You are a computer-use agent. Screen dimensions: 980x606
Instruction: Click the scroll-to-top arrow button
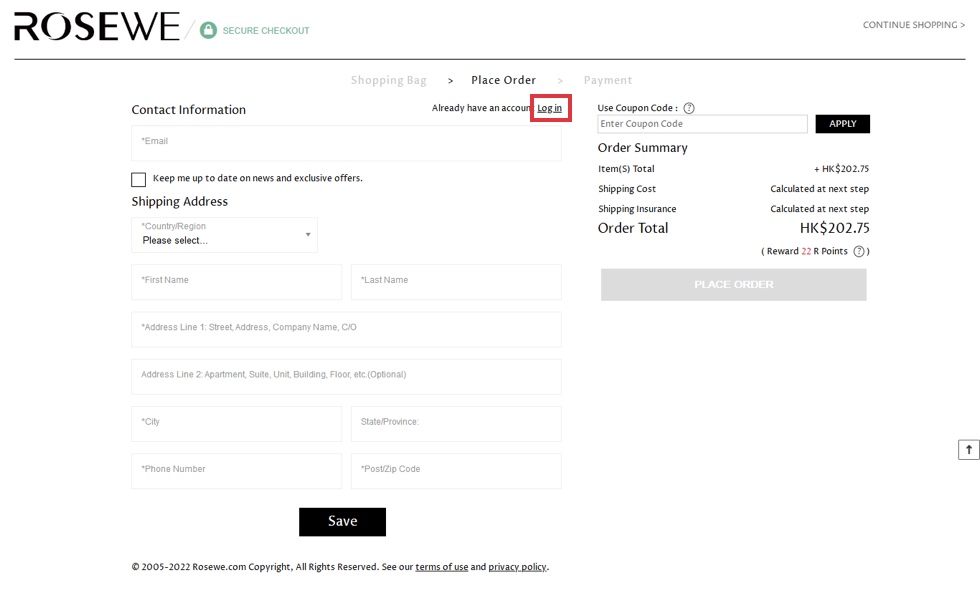(968, 450)
